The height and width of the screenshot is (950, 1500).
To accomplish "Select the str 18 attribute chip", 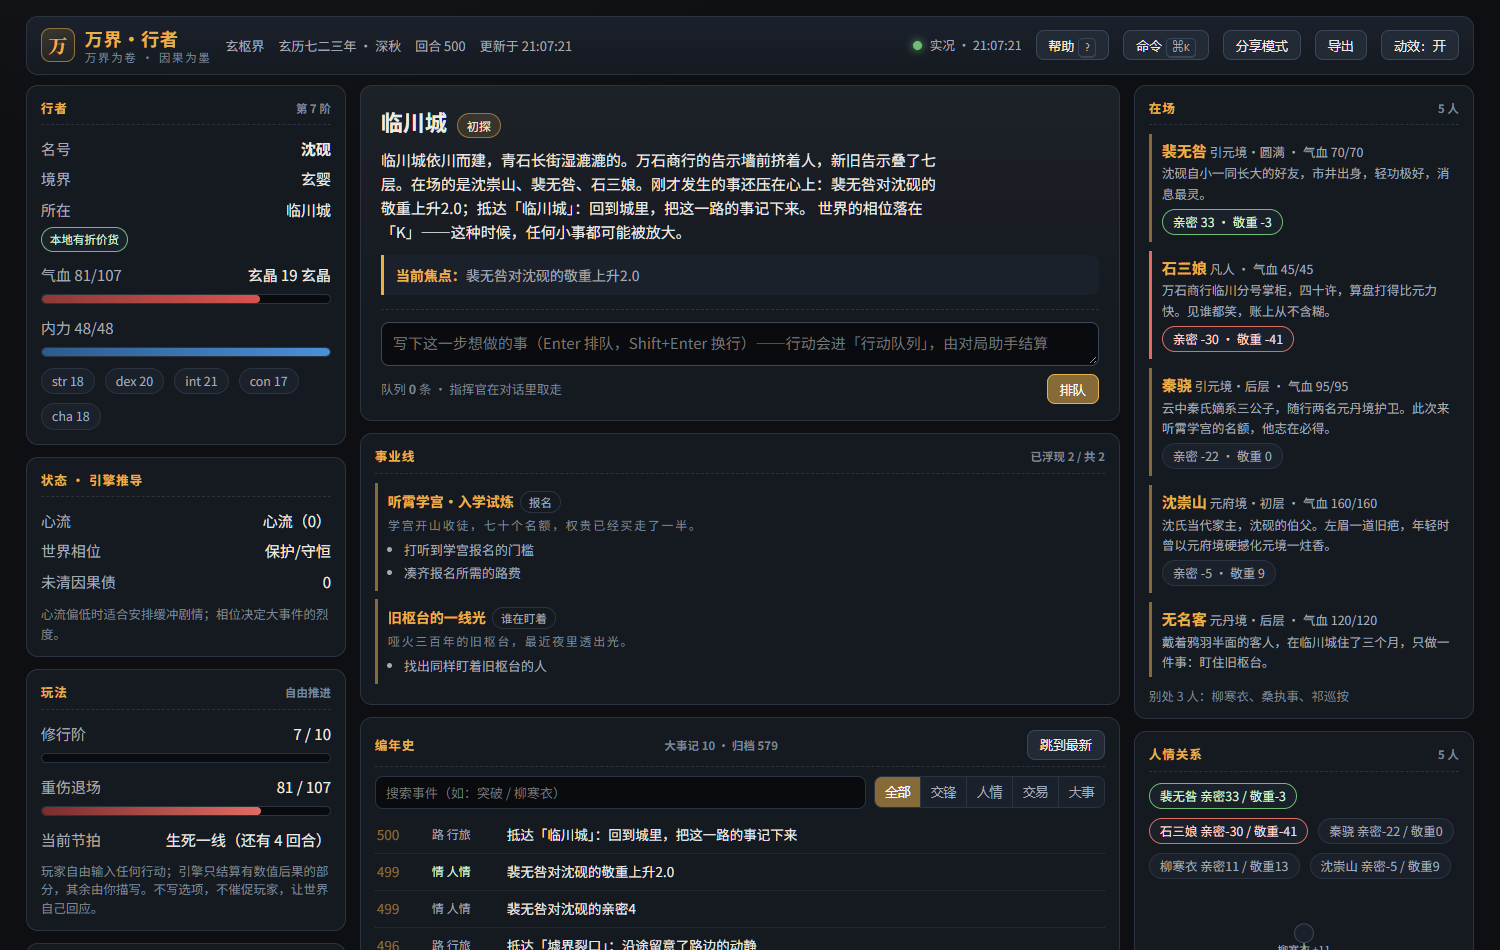I will tap(68, 381).
